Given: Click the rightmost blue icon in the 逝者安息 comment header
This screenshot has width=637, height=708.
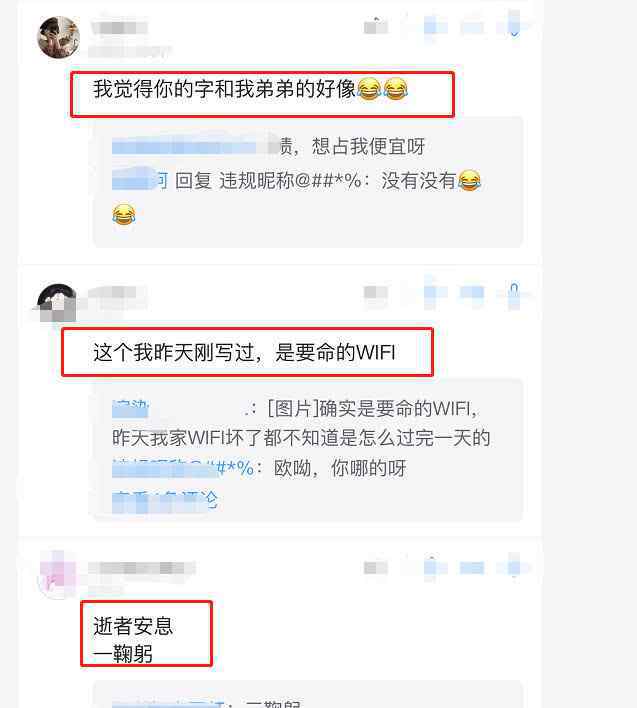Looking at the screenshot, I should [514, 568].
